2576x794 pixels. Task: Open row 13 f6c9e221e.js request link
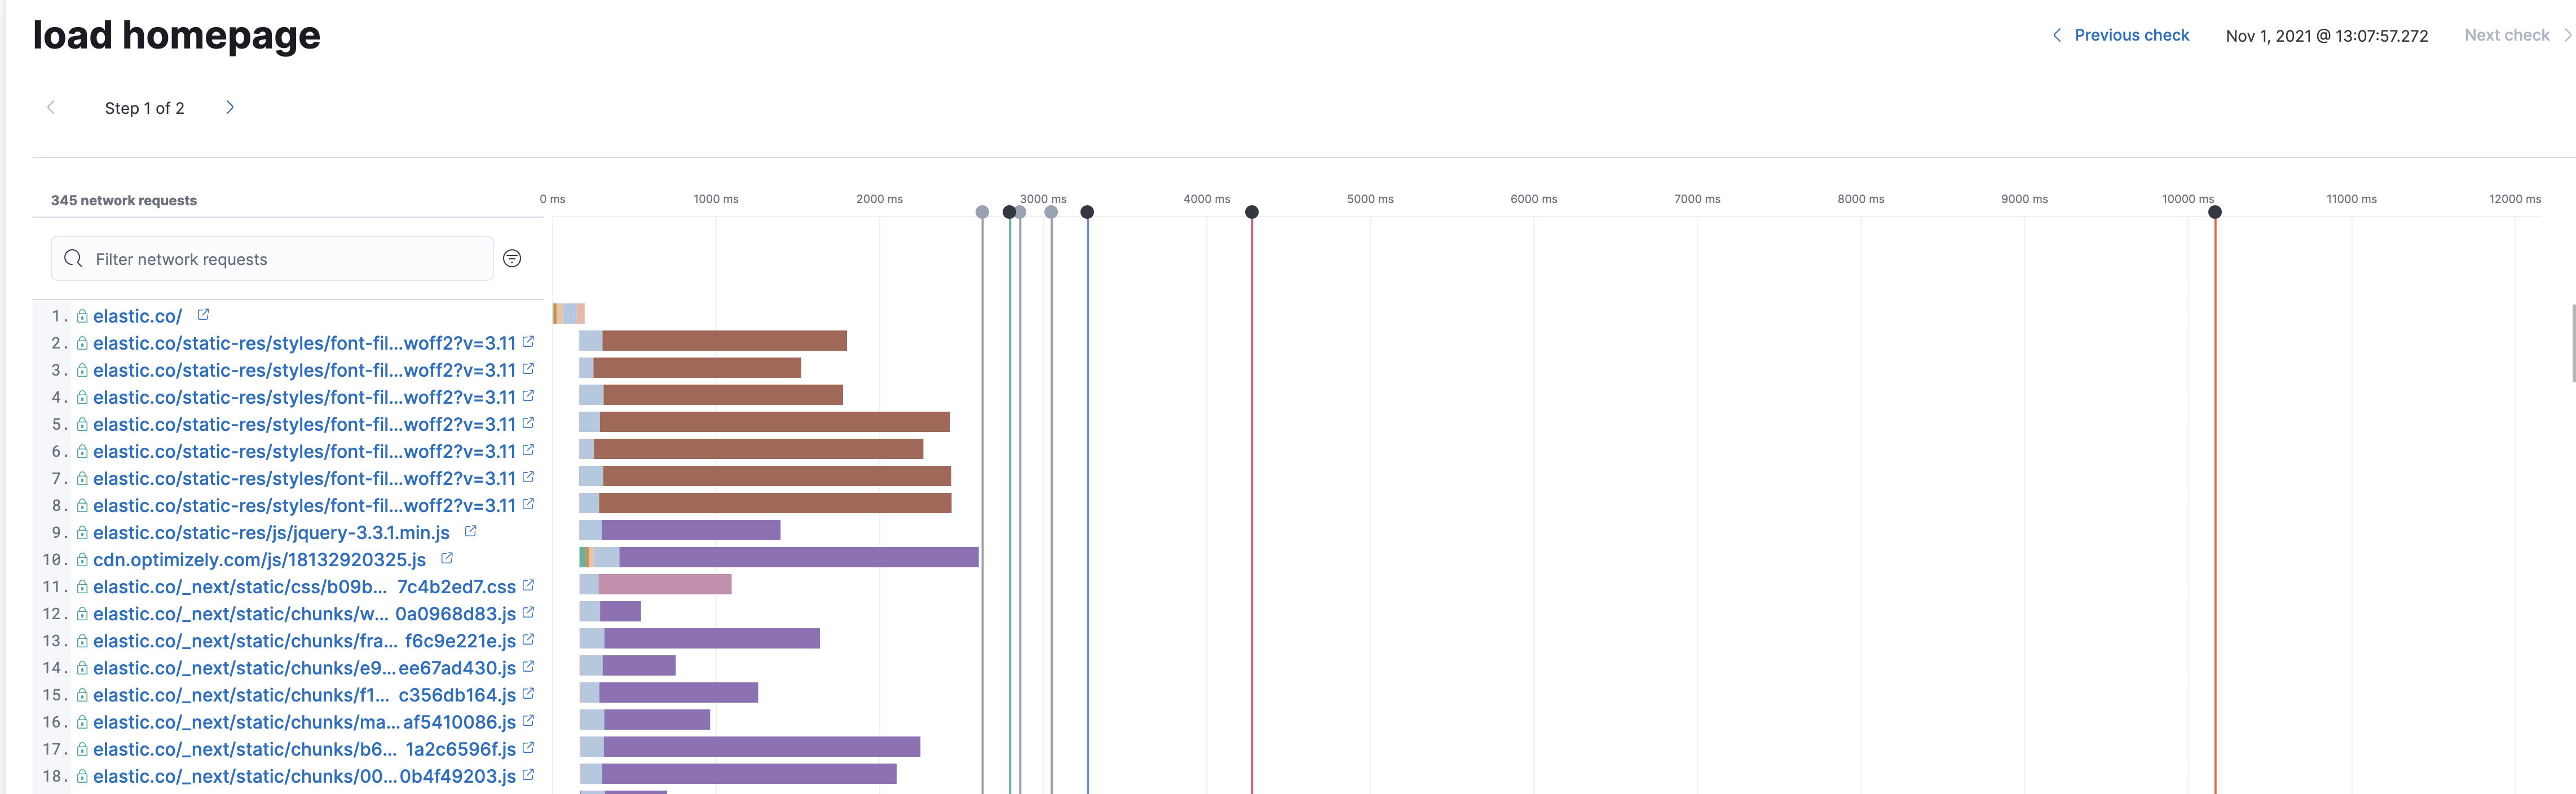pos(305,640)
